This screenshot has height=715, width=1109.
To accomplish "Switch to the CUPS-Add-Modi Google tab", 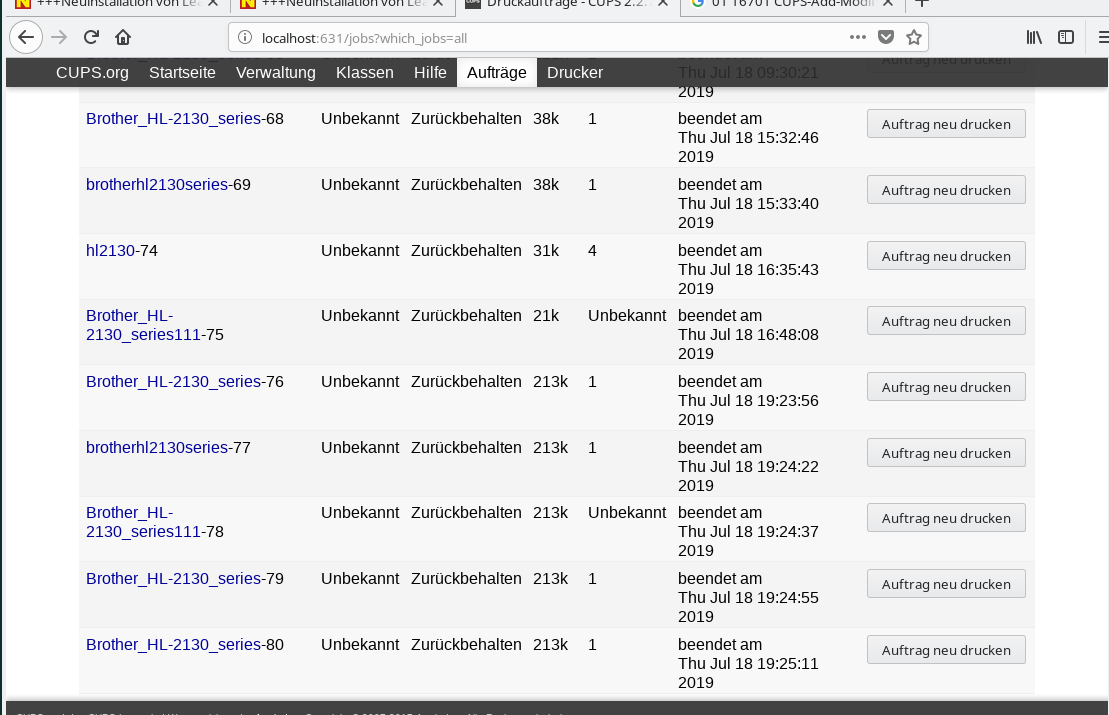I will click(x=791, y=4).
